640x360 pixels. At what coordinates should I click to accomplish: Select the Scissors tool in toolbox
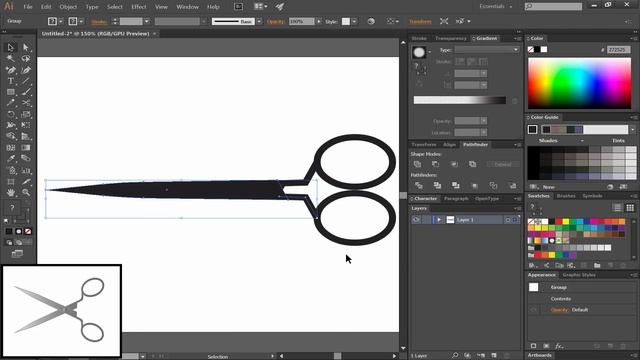(26, 103)
